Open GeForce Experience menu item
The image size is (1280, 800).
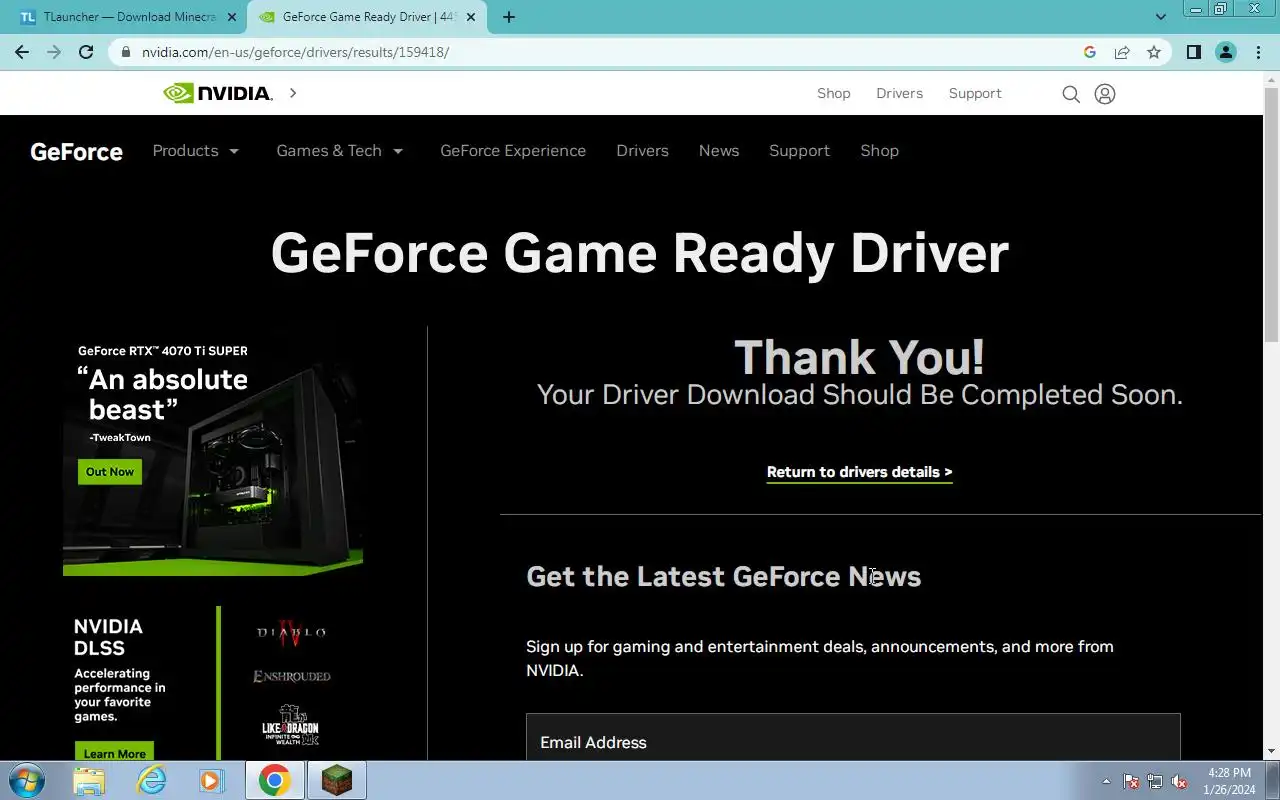click(513, 151)
